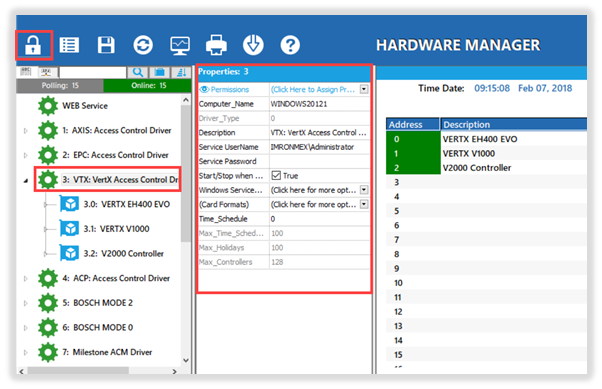Click the cube icon of 3.1 VERTX V1000
This screenshot has width=602, height=389.
pos(69,229)
